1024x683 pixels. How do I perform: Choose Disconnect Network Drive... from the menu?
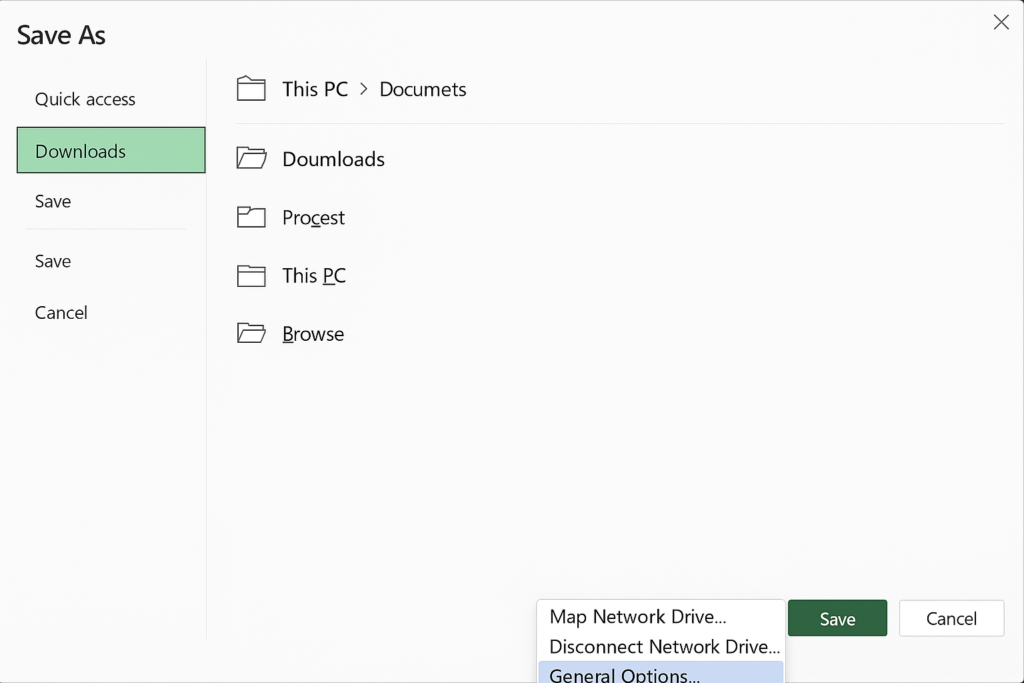point(664,646)
